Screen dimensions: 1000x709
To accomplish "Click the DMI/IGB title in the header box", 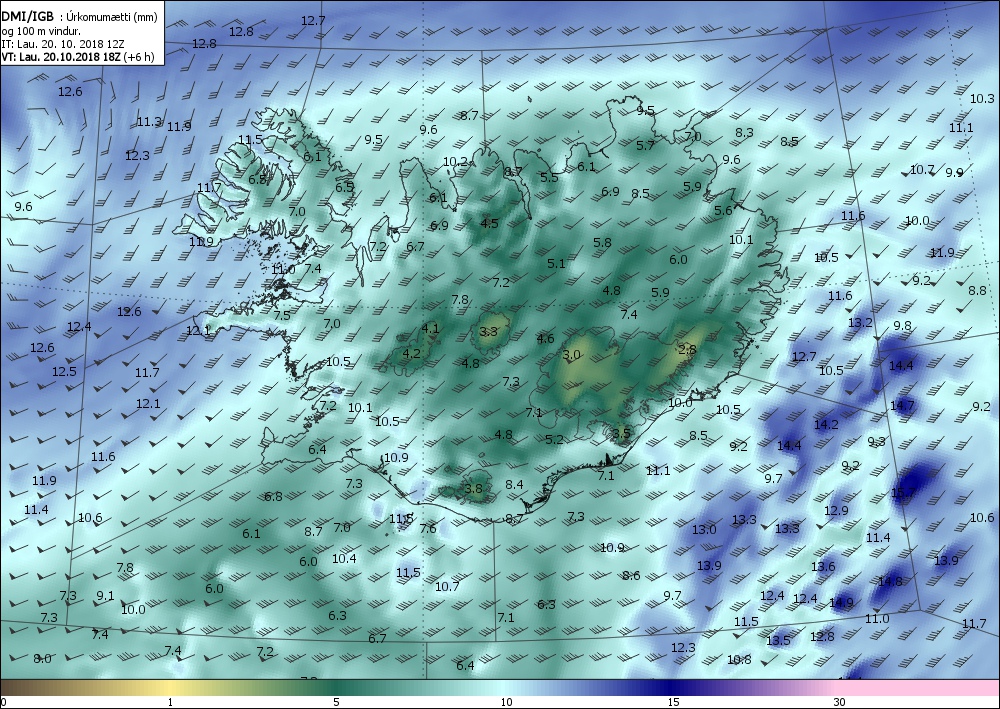I will click(x=28, y=17).
